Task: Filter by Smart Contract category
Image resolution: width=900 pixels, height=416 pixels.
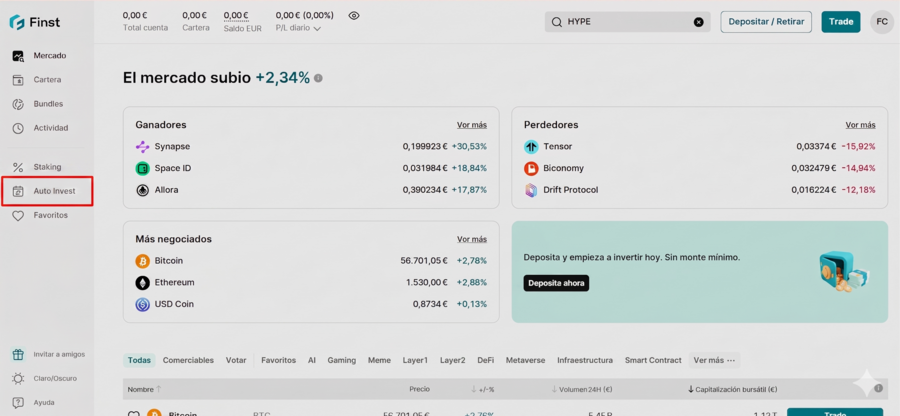Action: pyautogui.click(x=653, y=360)
